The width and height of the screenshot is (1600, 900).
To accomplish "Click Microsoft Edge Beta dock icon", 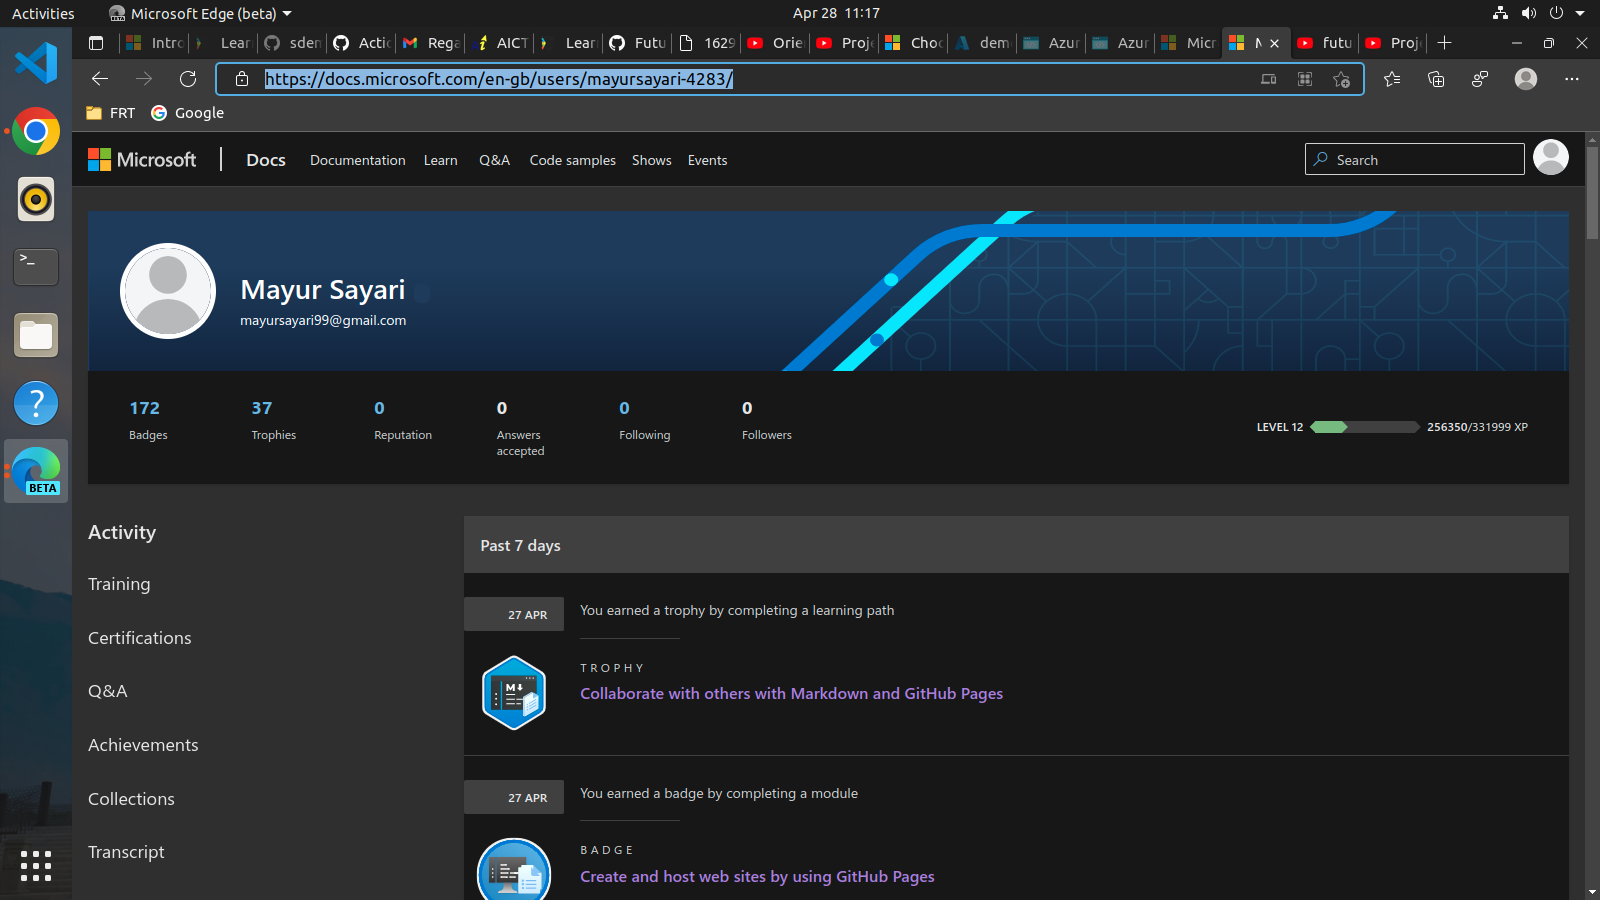I will (x=36, y=471).
